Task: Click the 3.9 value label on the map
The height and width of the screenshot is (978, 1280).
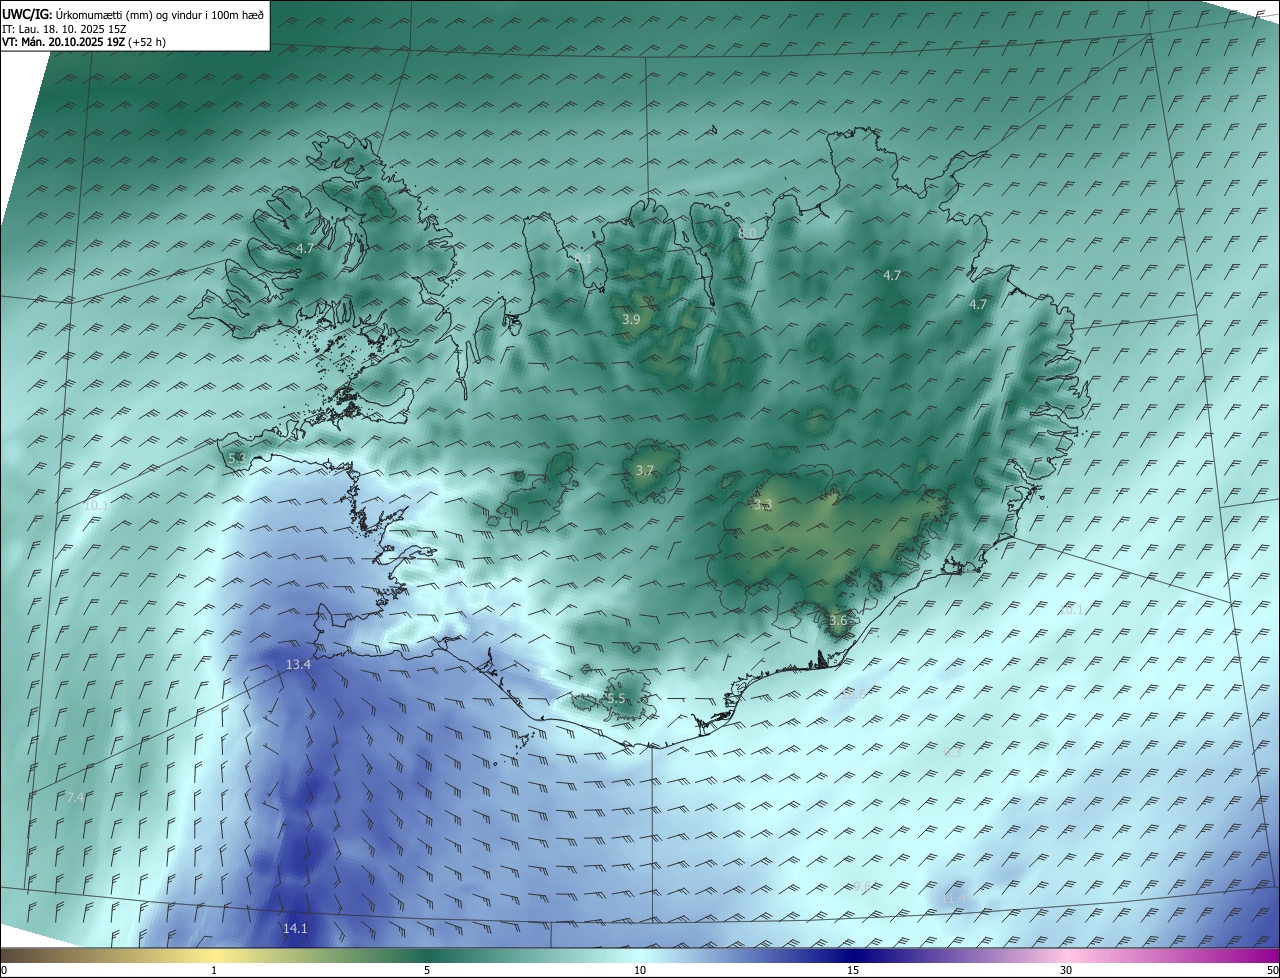Action: pos(631,320)
